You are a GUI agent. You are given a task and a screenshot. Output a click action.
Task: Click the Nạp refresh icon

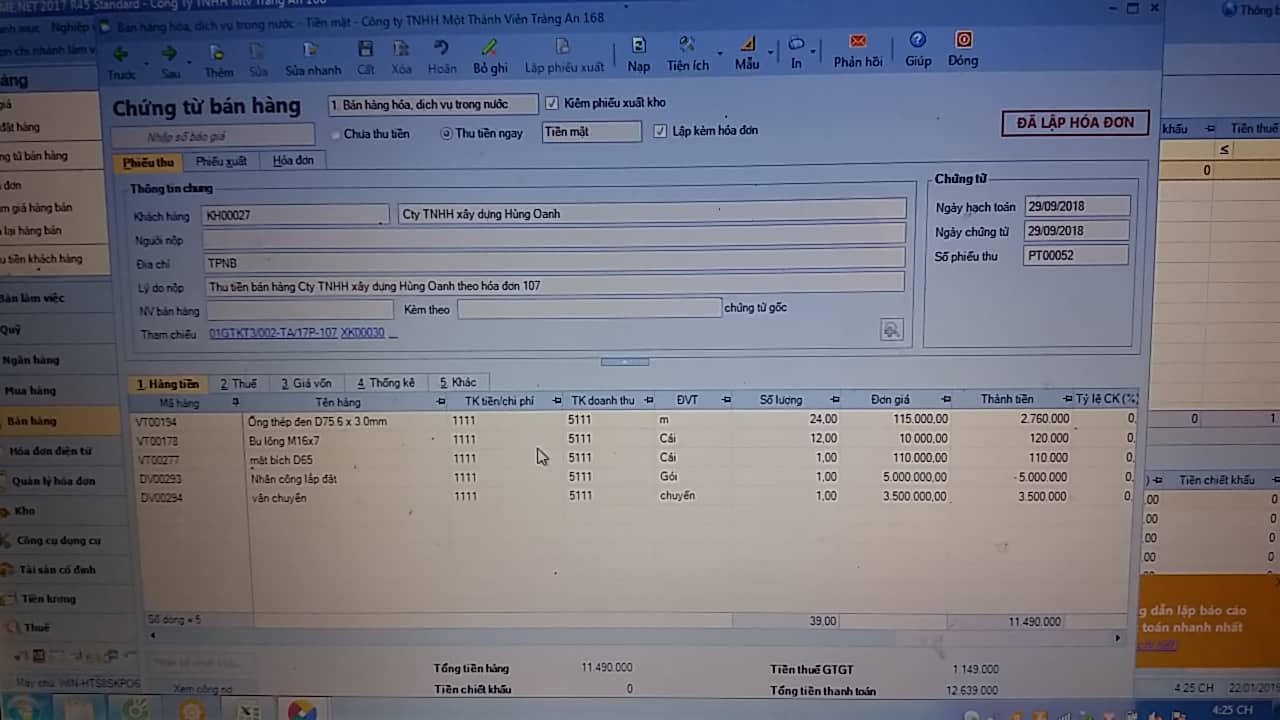pyautogui.click(x=638, y=46)
